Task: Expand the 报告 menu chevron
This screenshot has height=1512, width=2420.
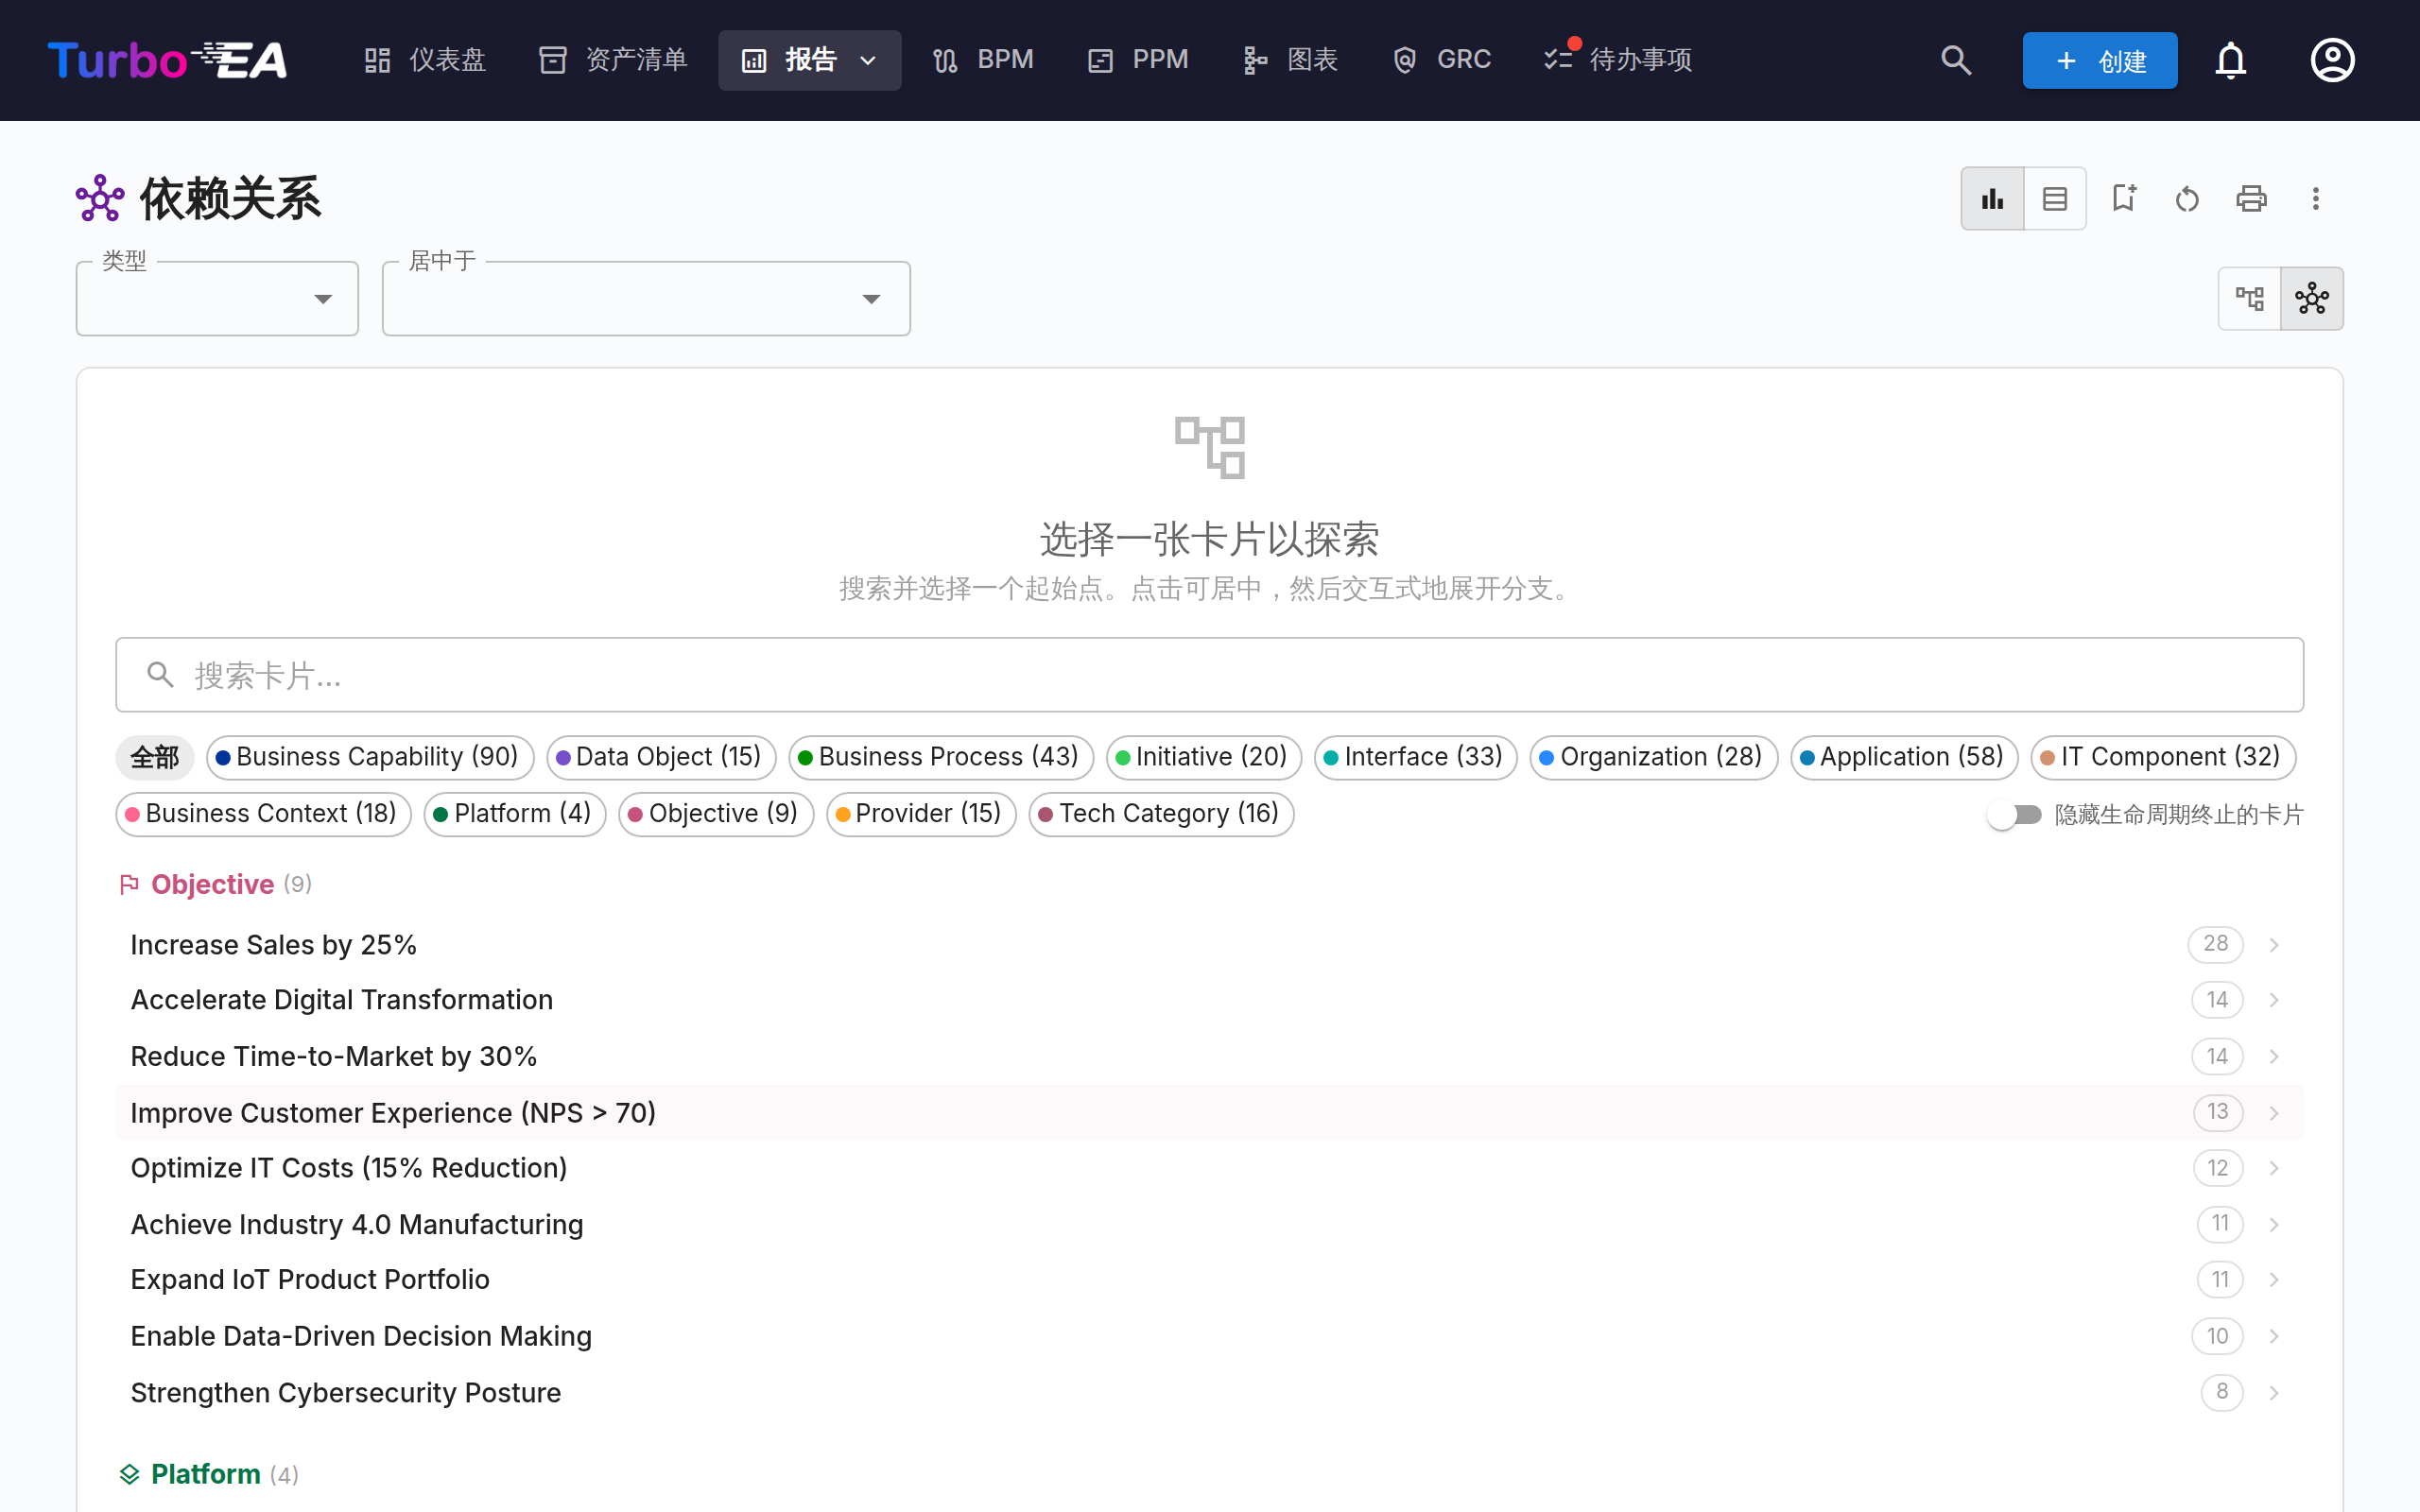Action: (x=868, y=61)
